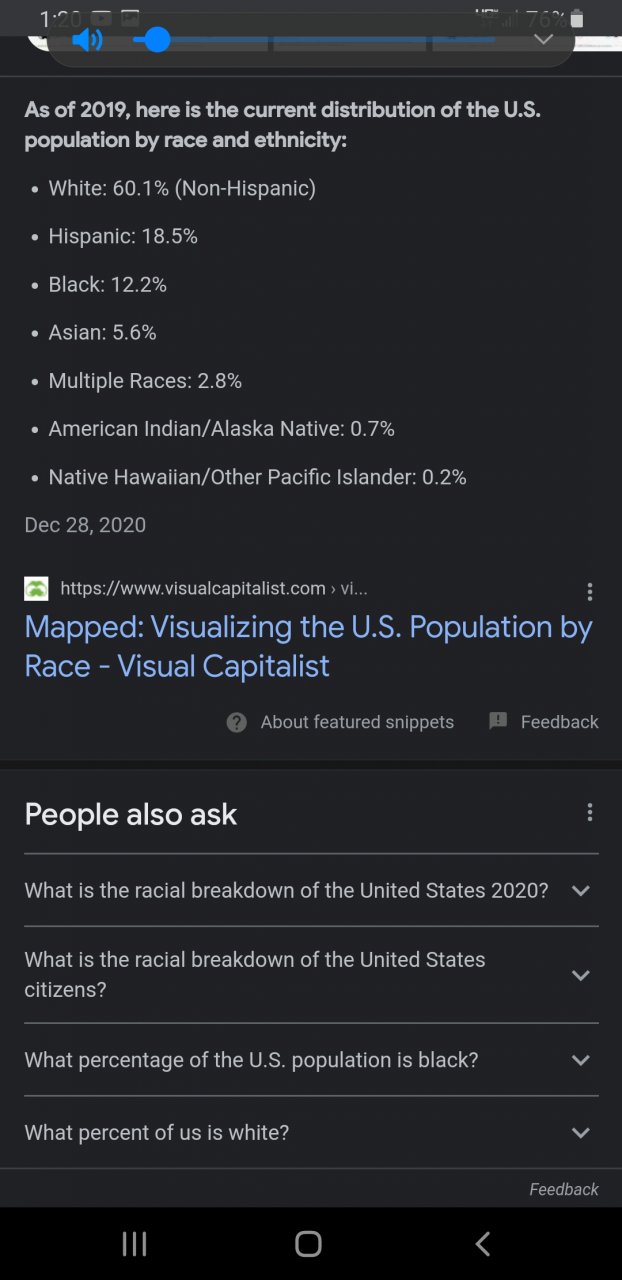This screenshot has height=1280, width=622.
Task: Send Feedback on the featured snippet
Action: pyautogui.click(x=559, y=722)
